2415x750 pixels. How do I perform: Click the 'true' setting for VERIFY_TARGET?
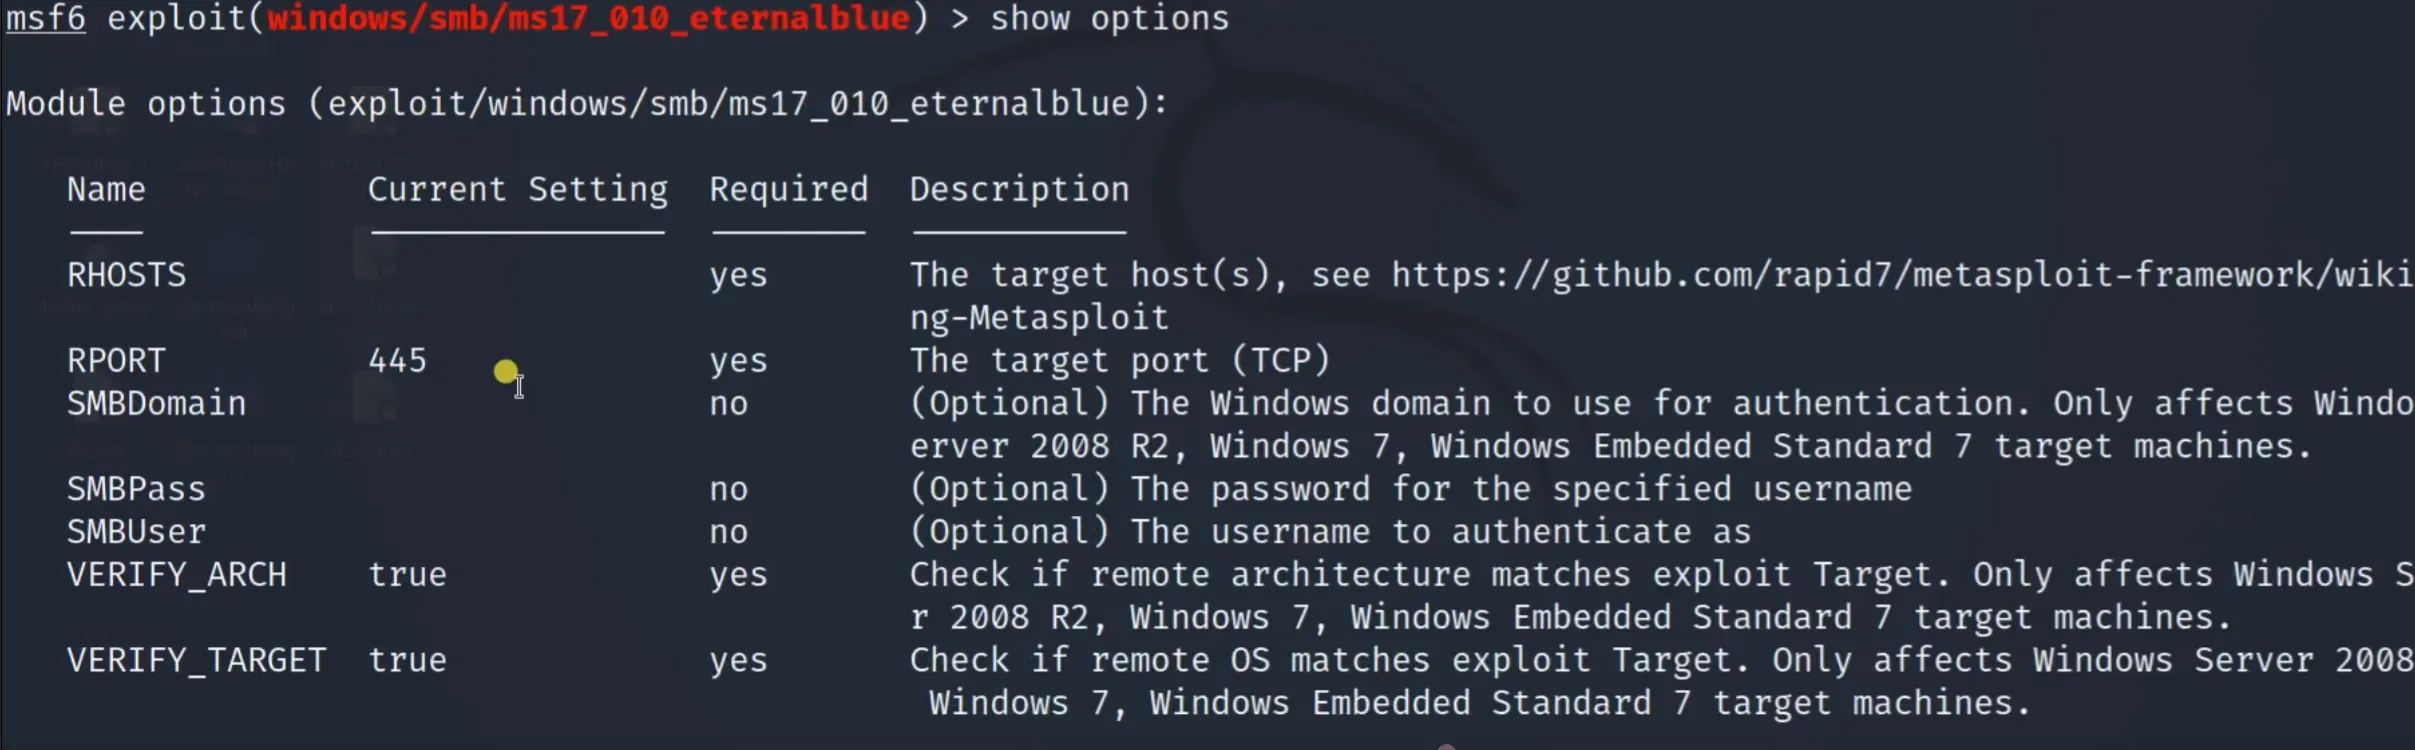pyautogui.click(x=407, y=661)
